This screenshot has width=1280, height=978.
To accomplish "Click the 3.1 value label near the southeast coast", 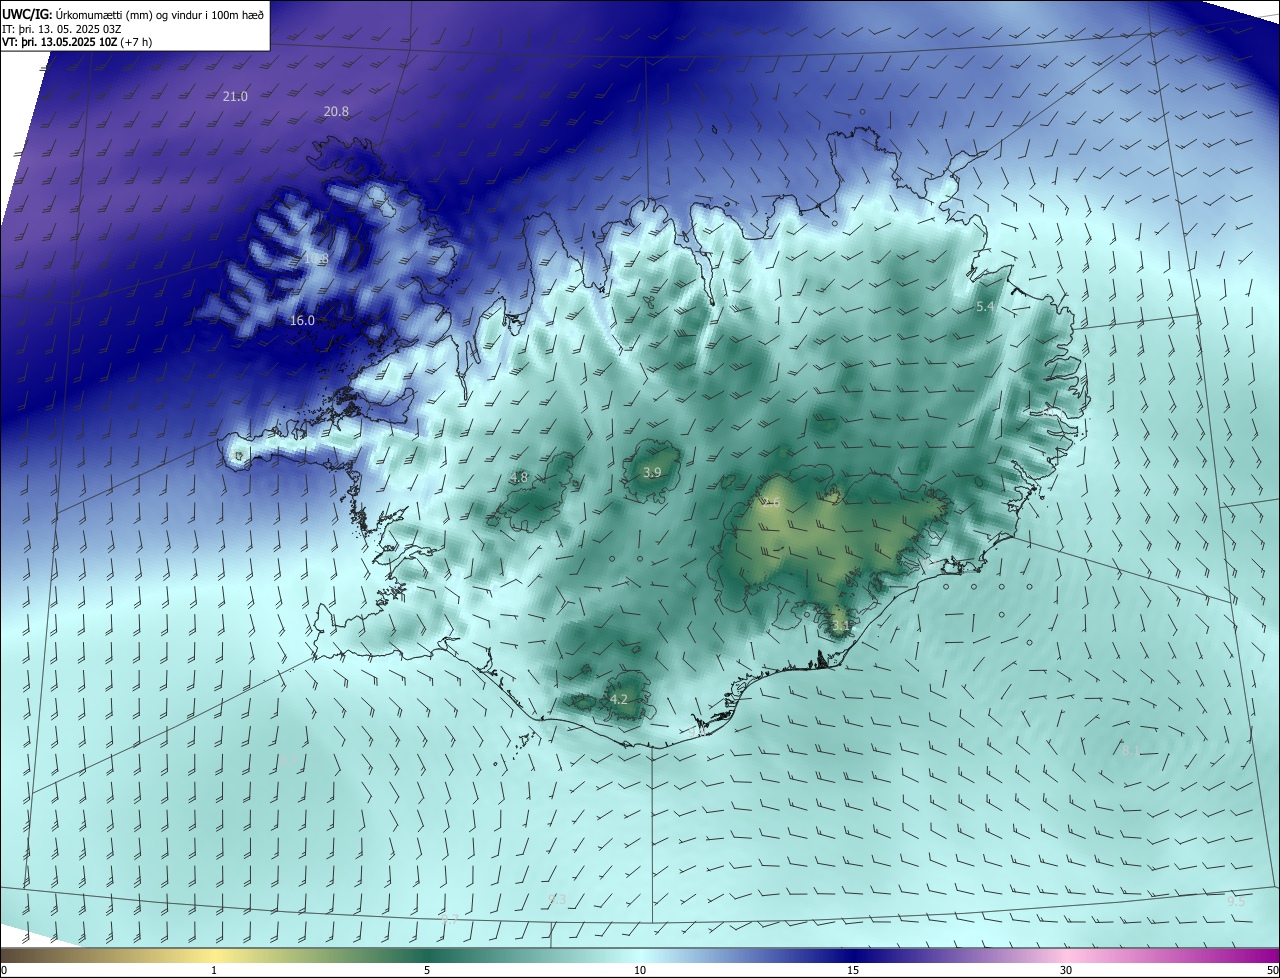I will coord(840,626).
